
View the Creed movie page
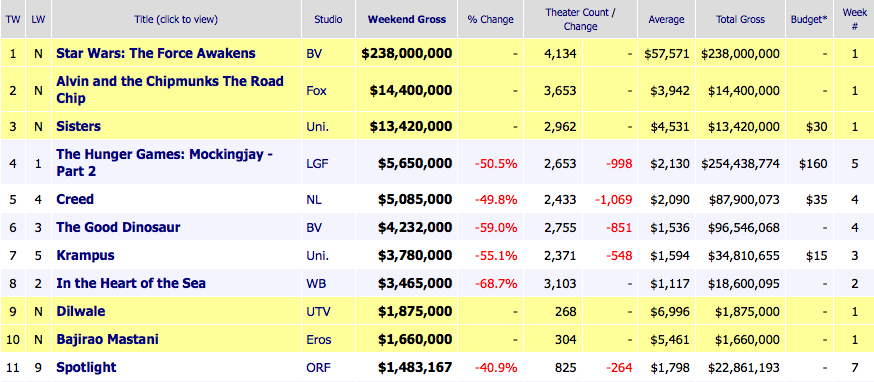75,200
